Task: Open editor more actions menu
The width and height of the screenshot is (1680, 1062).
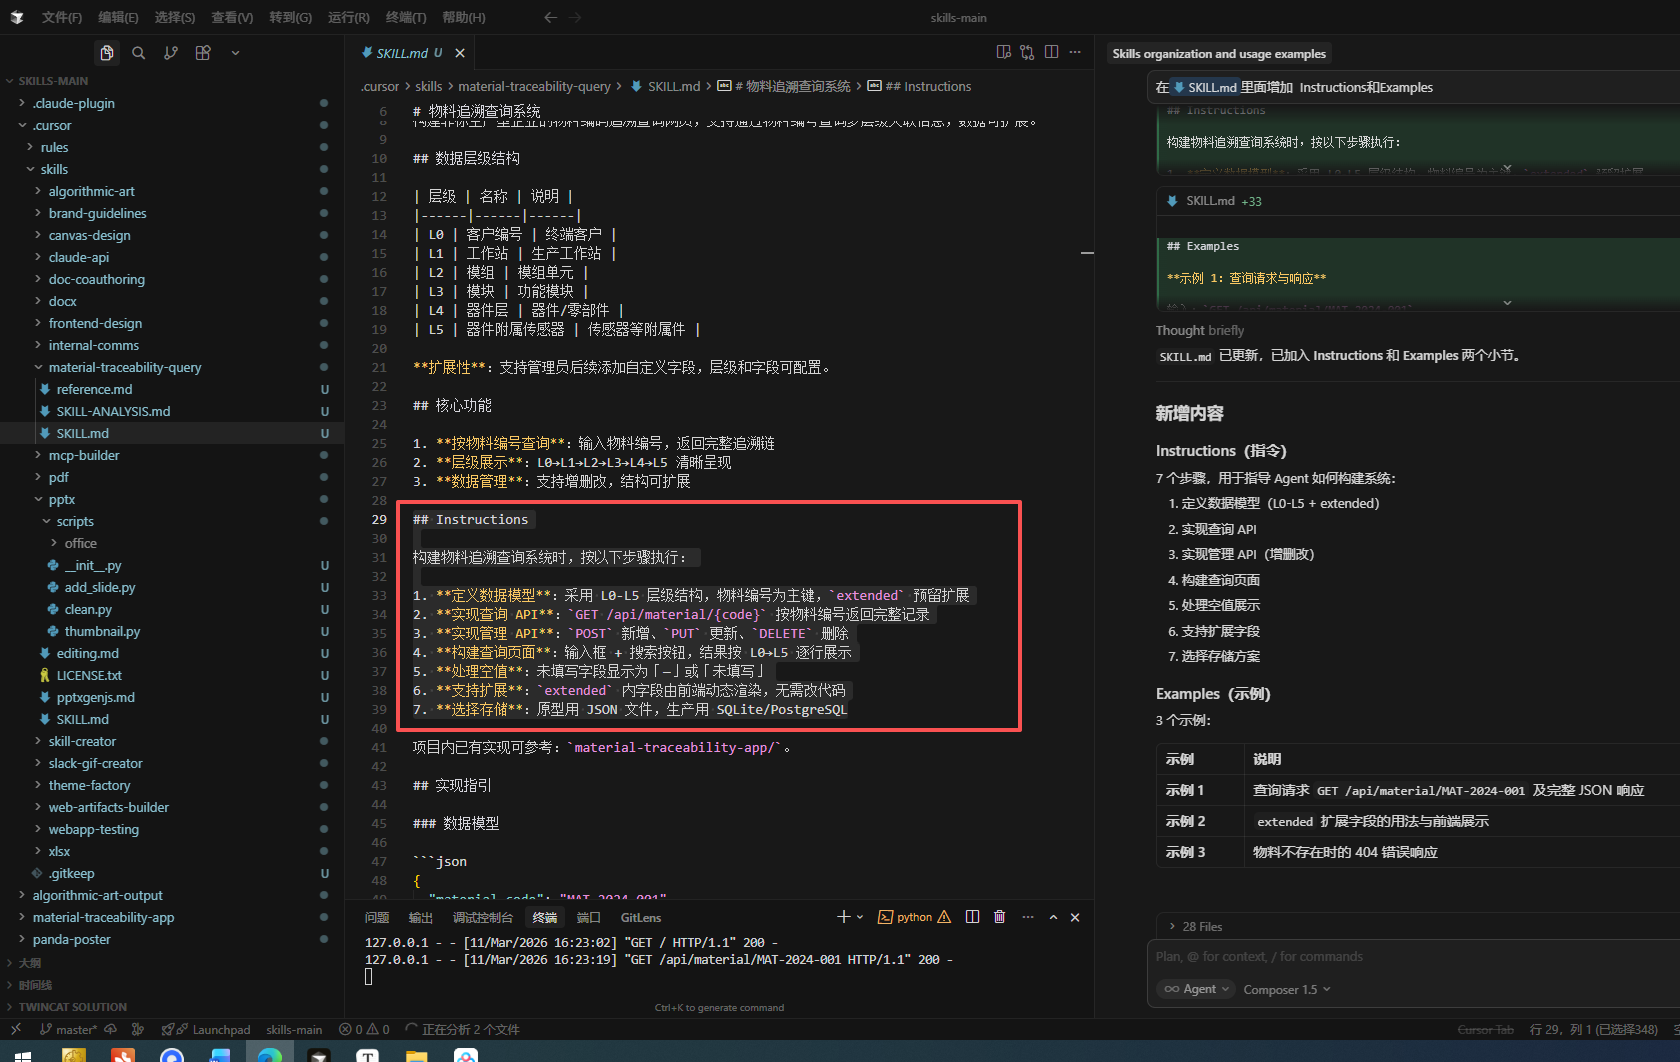Action: click(1075, 52)
